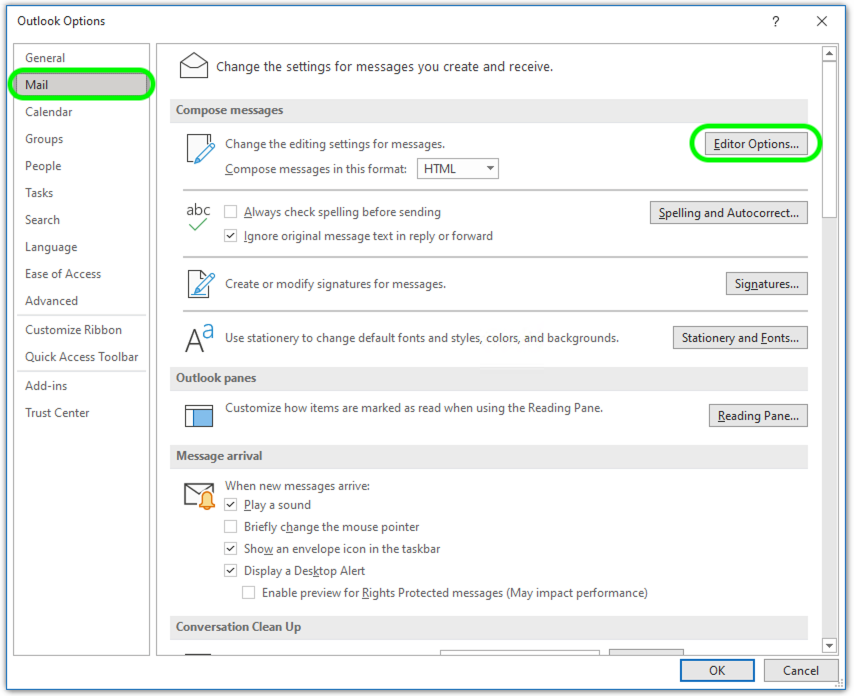Screen dimensions: 858x696
Task: Open Language options category
Action: [x=81, y=247]
